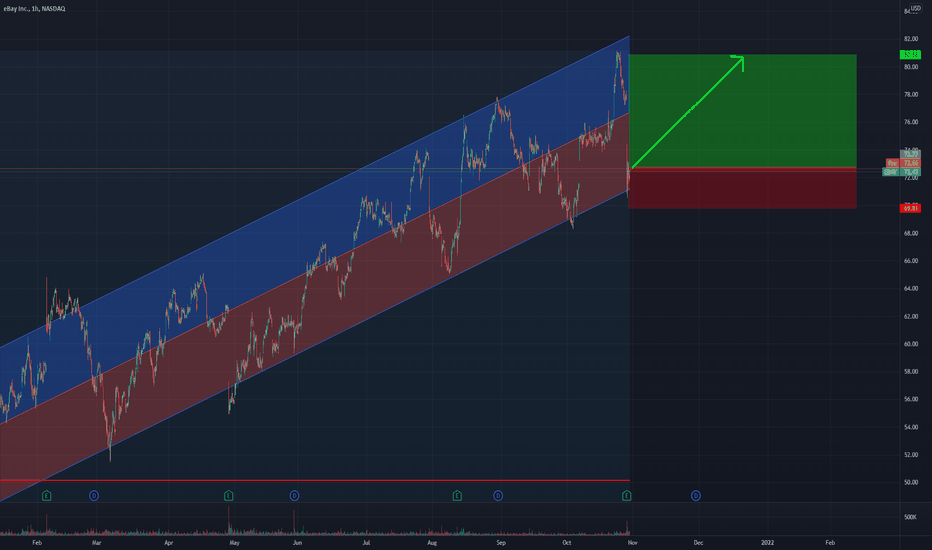Click the 60.00 price axis label
Image resolution: width=932 pixels, height=550 pixels.
pos(911,344)
